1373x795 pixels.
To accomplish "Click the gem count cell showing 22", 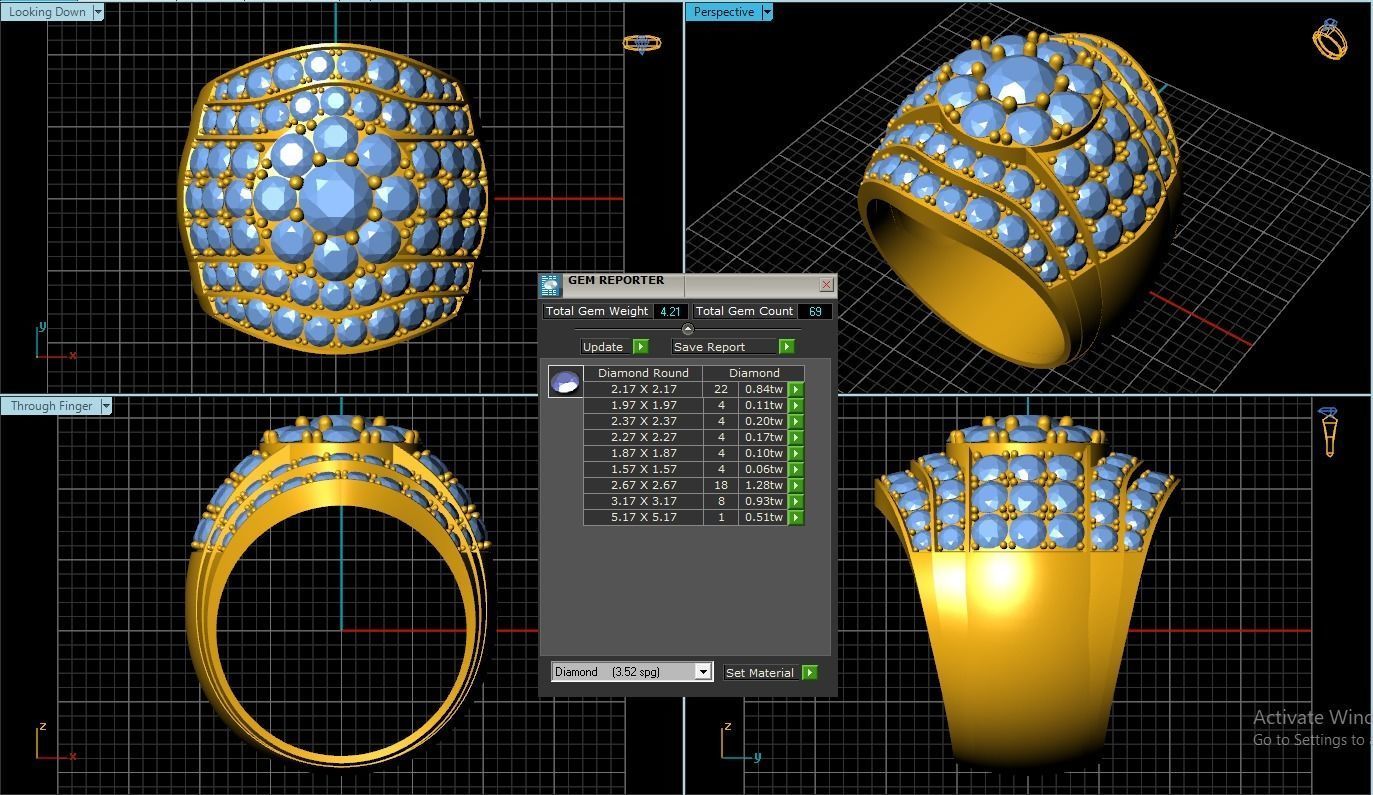I will 721,389.
